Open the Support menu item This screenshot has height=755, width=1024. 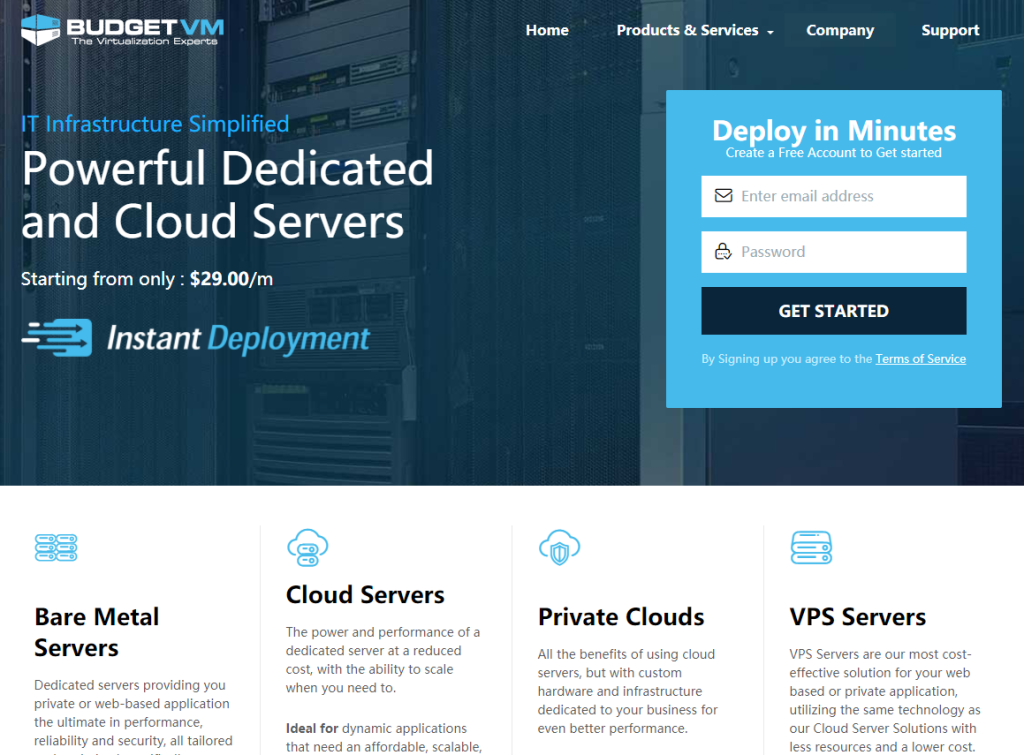pyautogui.click(x=950, y=31)
